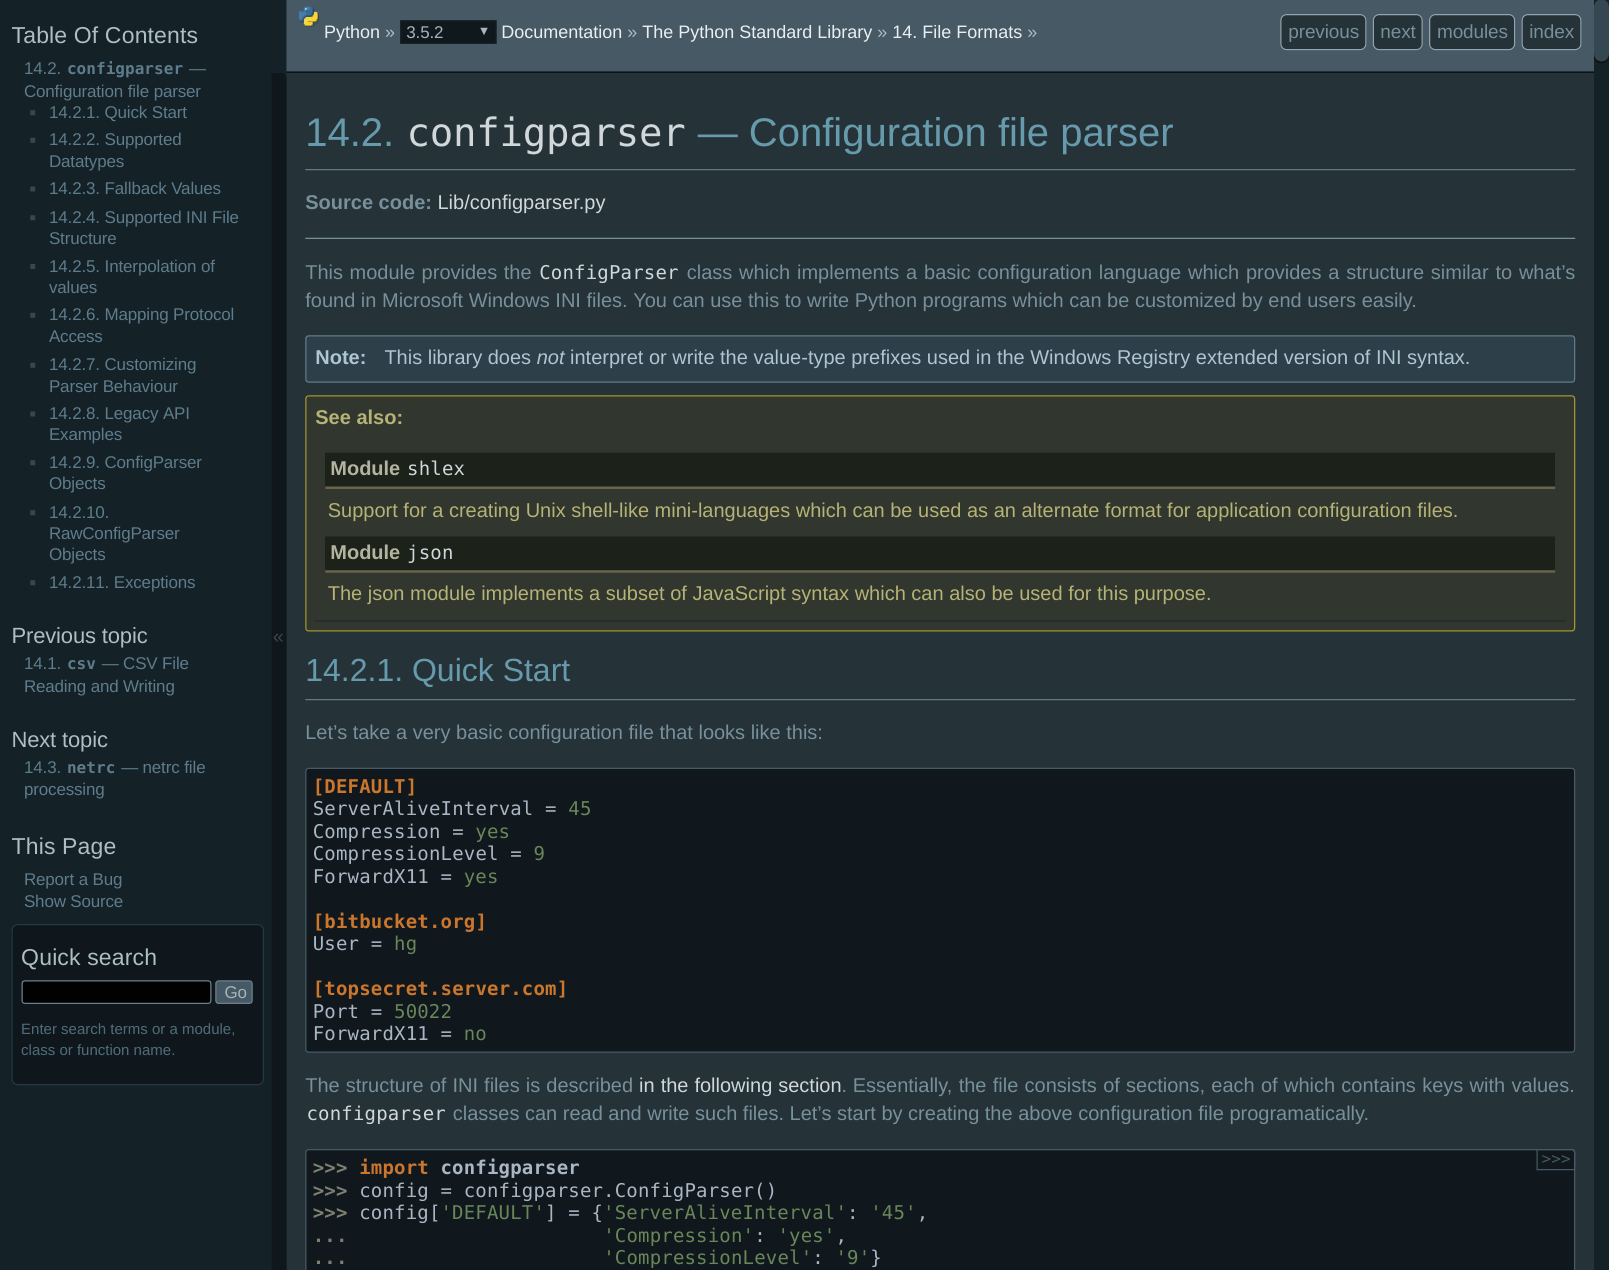Open Module json reference link
This screenshot has height=1270, width=1609.
(391, 552)
